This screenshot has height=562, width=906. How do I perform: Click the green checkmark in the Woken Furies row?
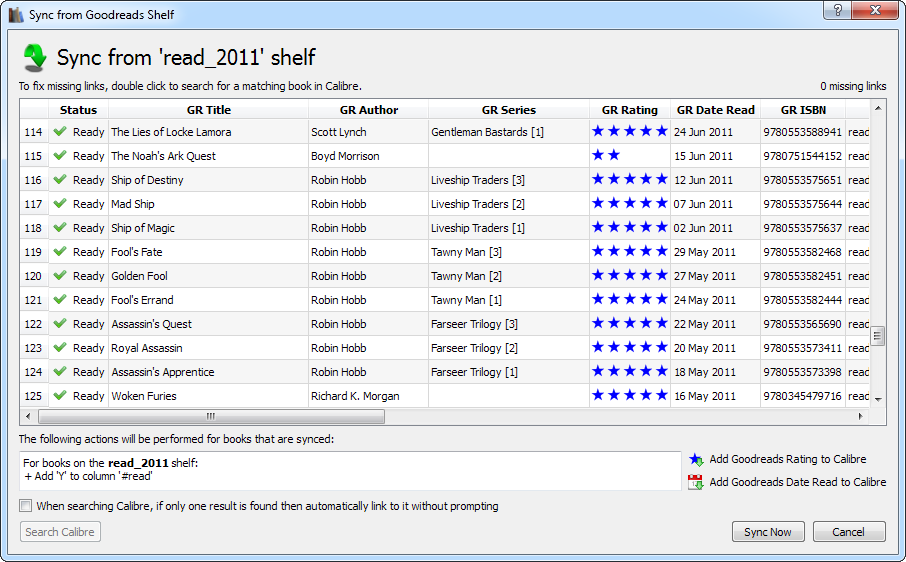click(x=60, y=396)
